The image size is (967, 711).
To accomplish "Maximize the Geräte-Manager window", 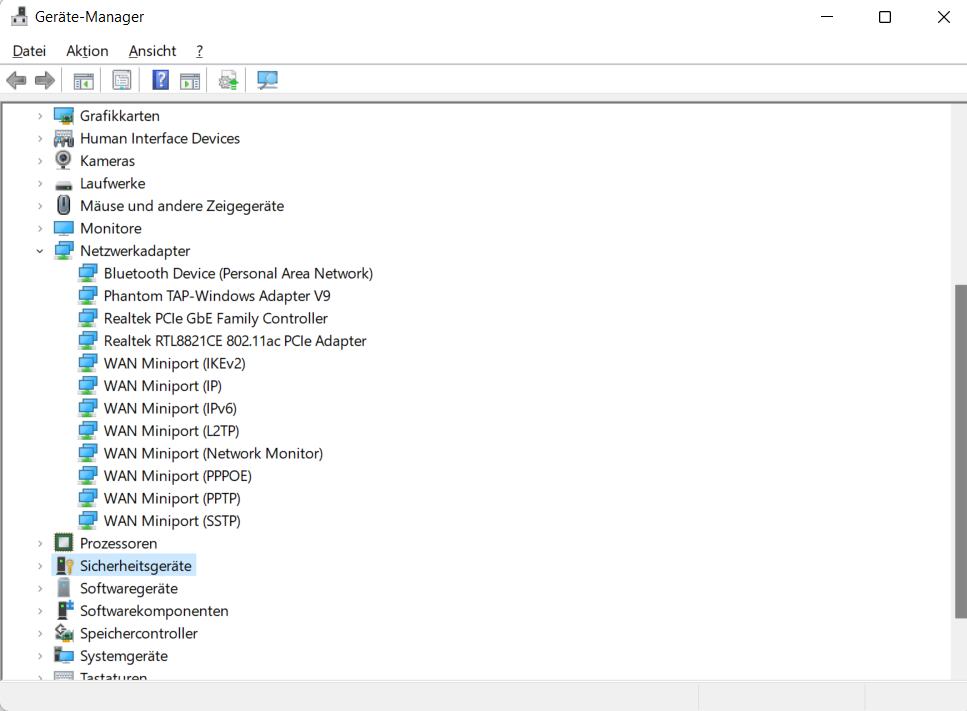I will [885, 17].
